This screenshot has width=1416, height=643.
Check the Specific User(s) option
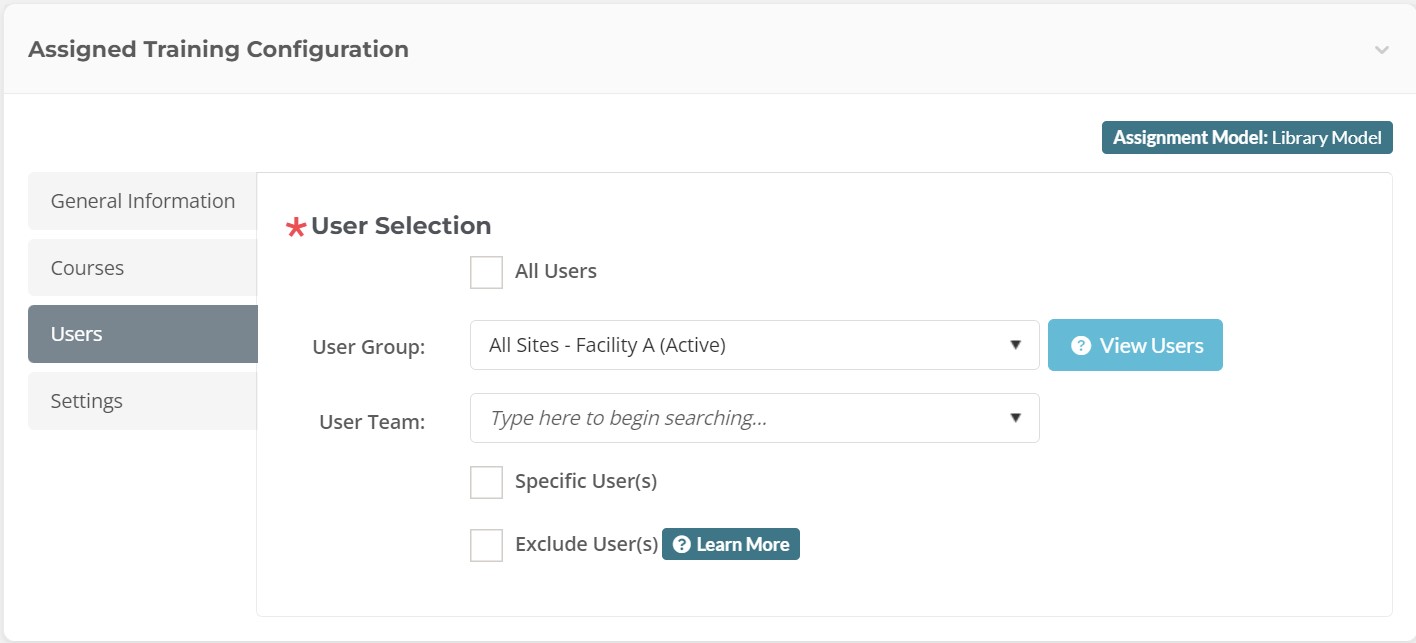[486, 481]
